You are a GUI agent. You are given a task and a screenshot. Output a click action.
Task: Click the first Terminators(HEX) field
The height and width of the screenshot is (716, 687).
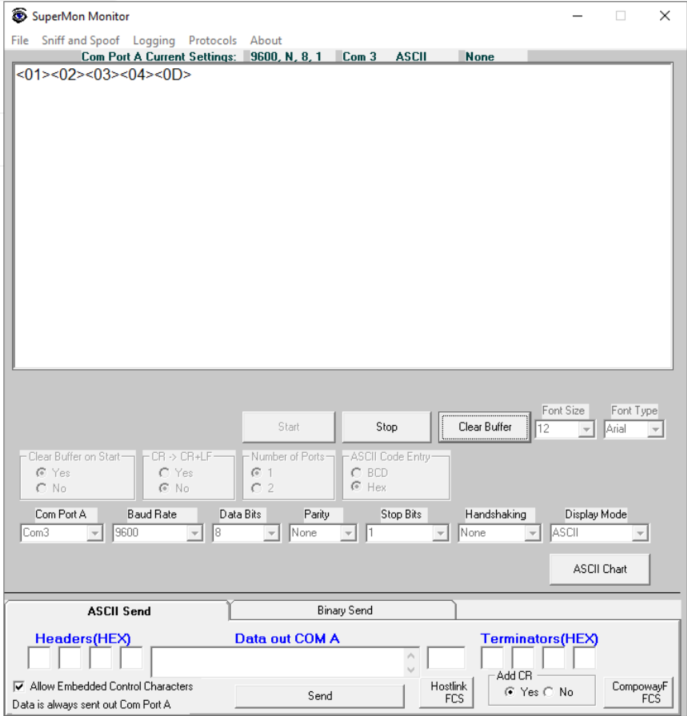[492, 658]
